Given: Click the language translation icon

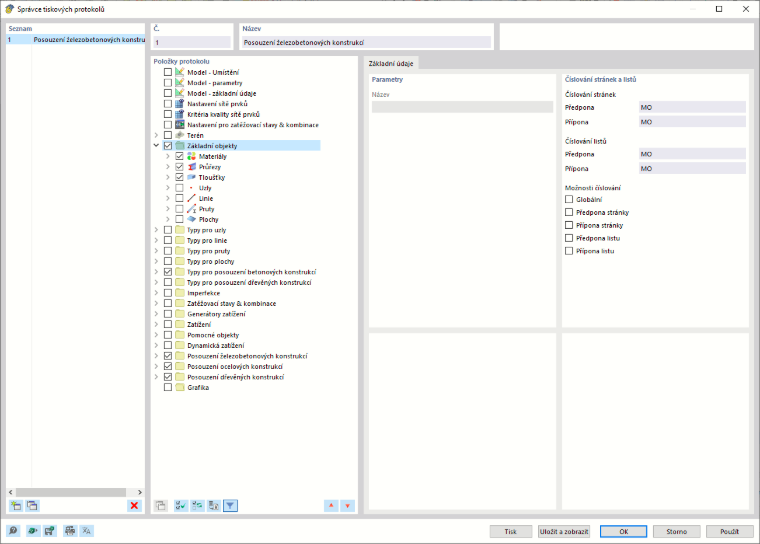Looking at the screenshot, I should pyautogui.click(x=87, y=530).
